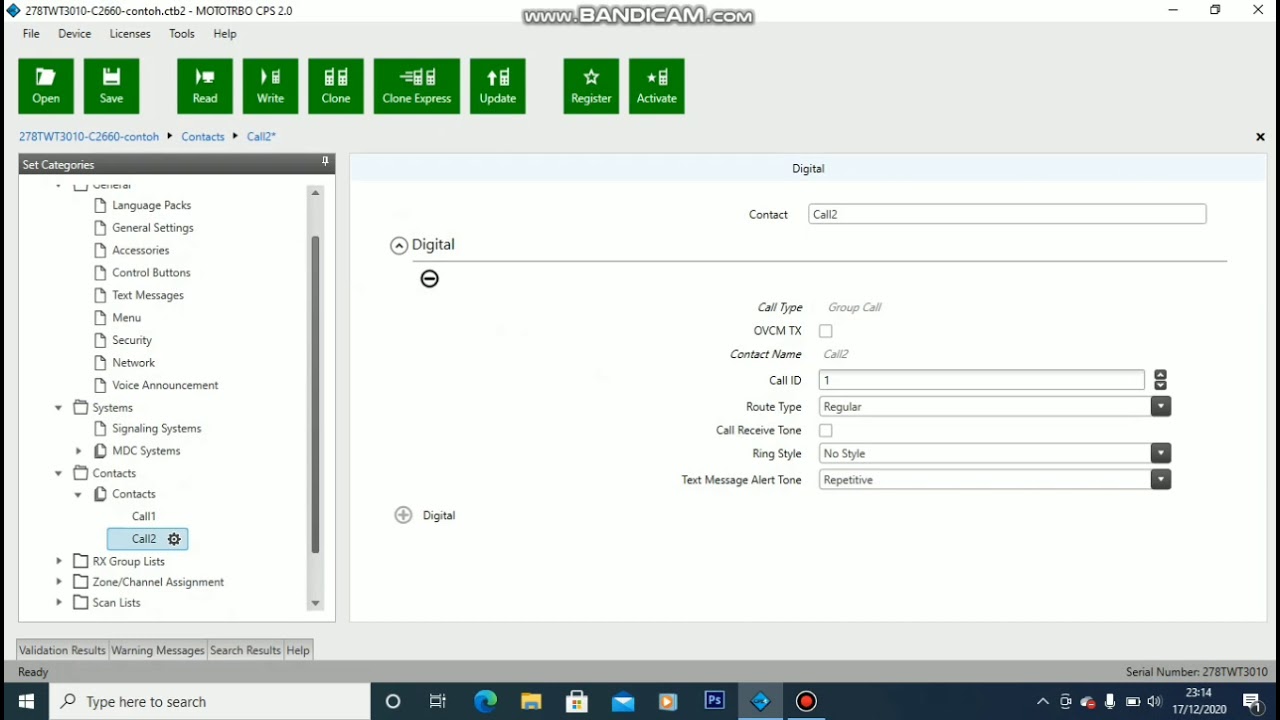Click the Clone Express toolbar button

(417, 86)
